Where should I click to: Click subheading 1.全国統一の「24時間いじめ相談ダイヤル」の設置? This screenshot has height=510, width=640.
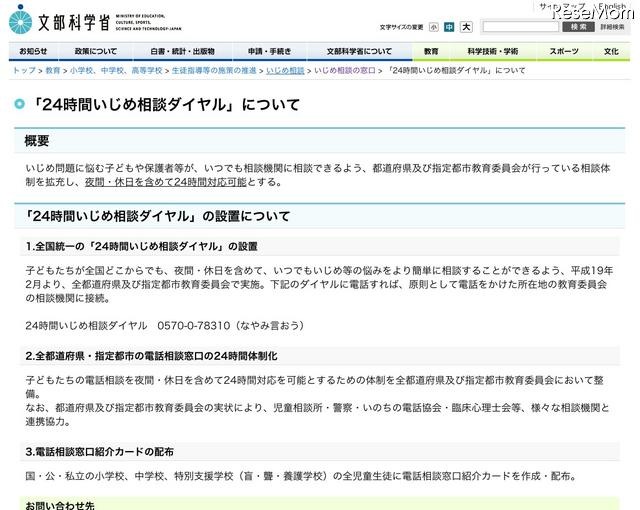pos(141,246)
